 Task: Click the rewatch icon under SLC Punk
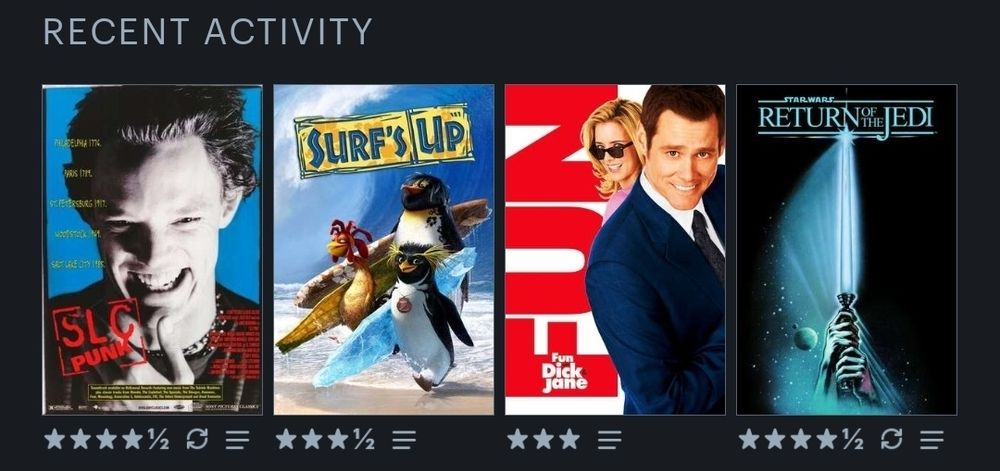[x=197, y=439]
